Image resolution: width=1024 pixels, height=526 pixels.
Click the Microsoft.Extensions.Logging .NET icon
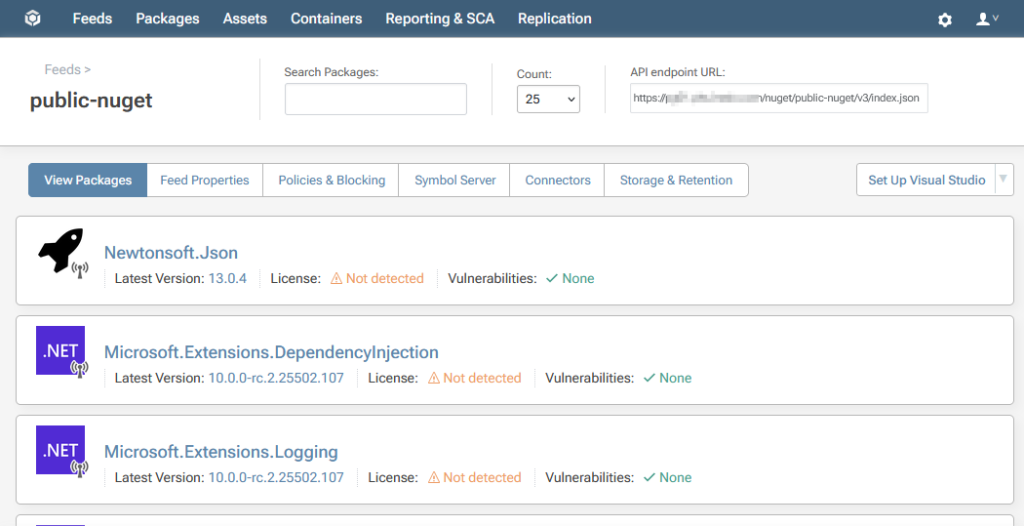pos(60,450)
